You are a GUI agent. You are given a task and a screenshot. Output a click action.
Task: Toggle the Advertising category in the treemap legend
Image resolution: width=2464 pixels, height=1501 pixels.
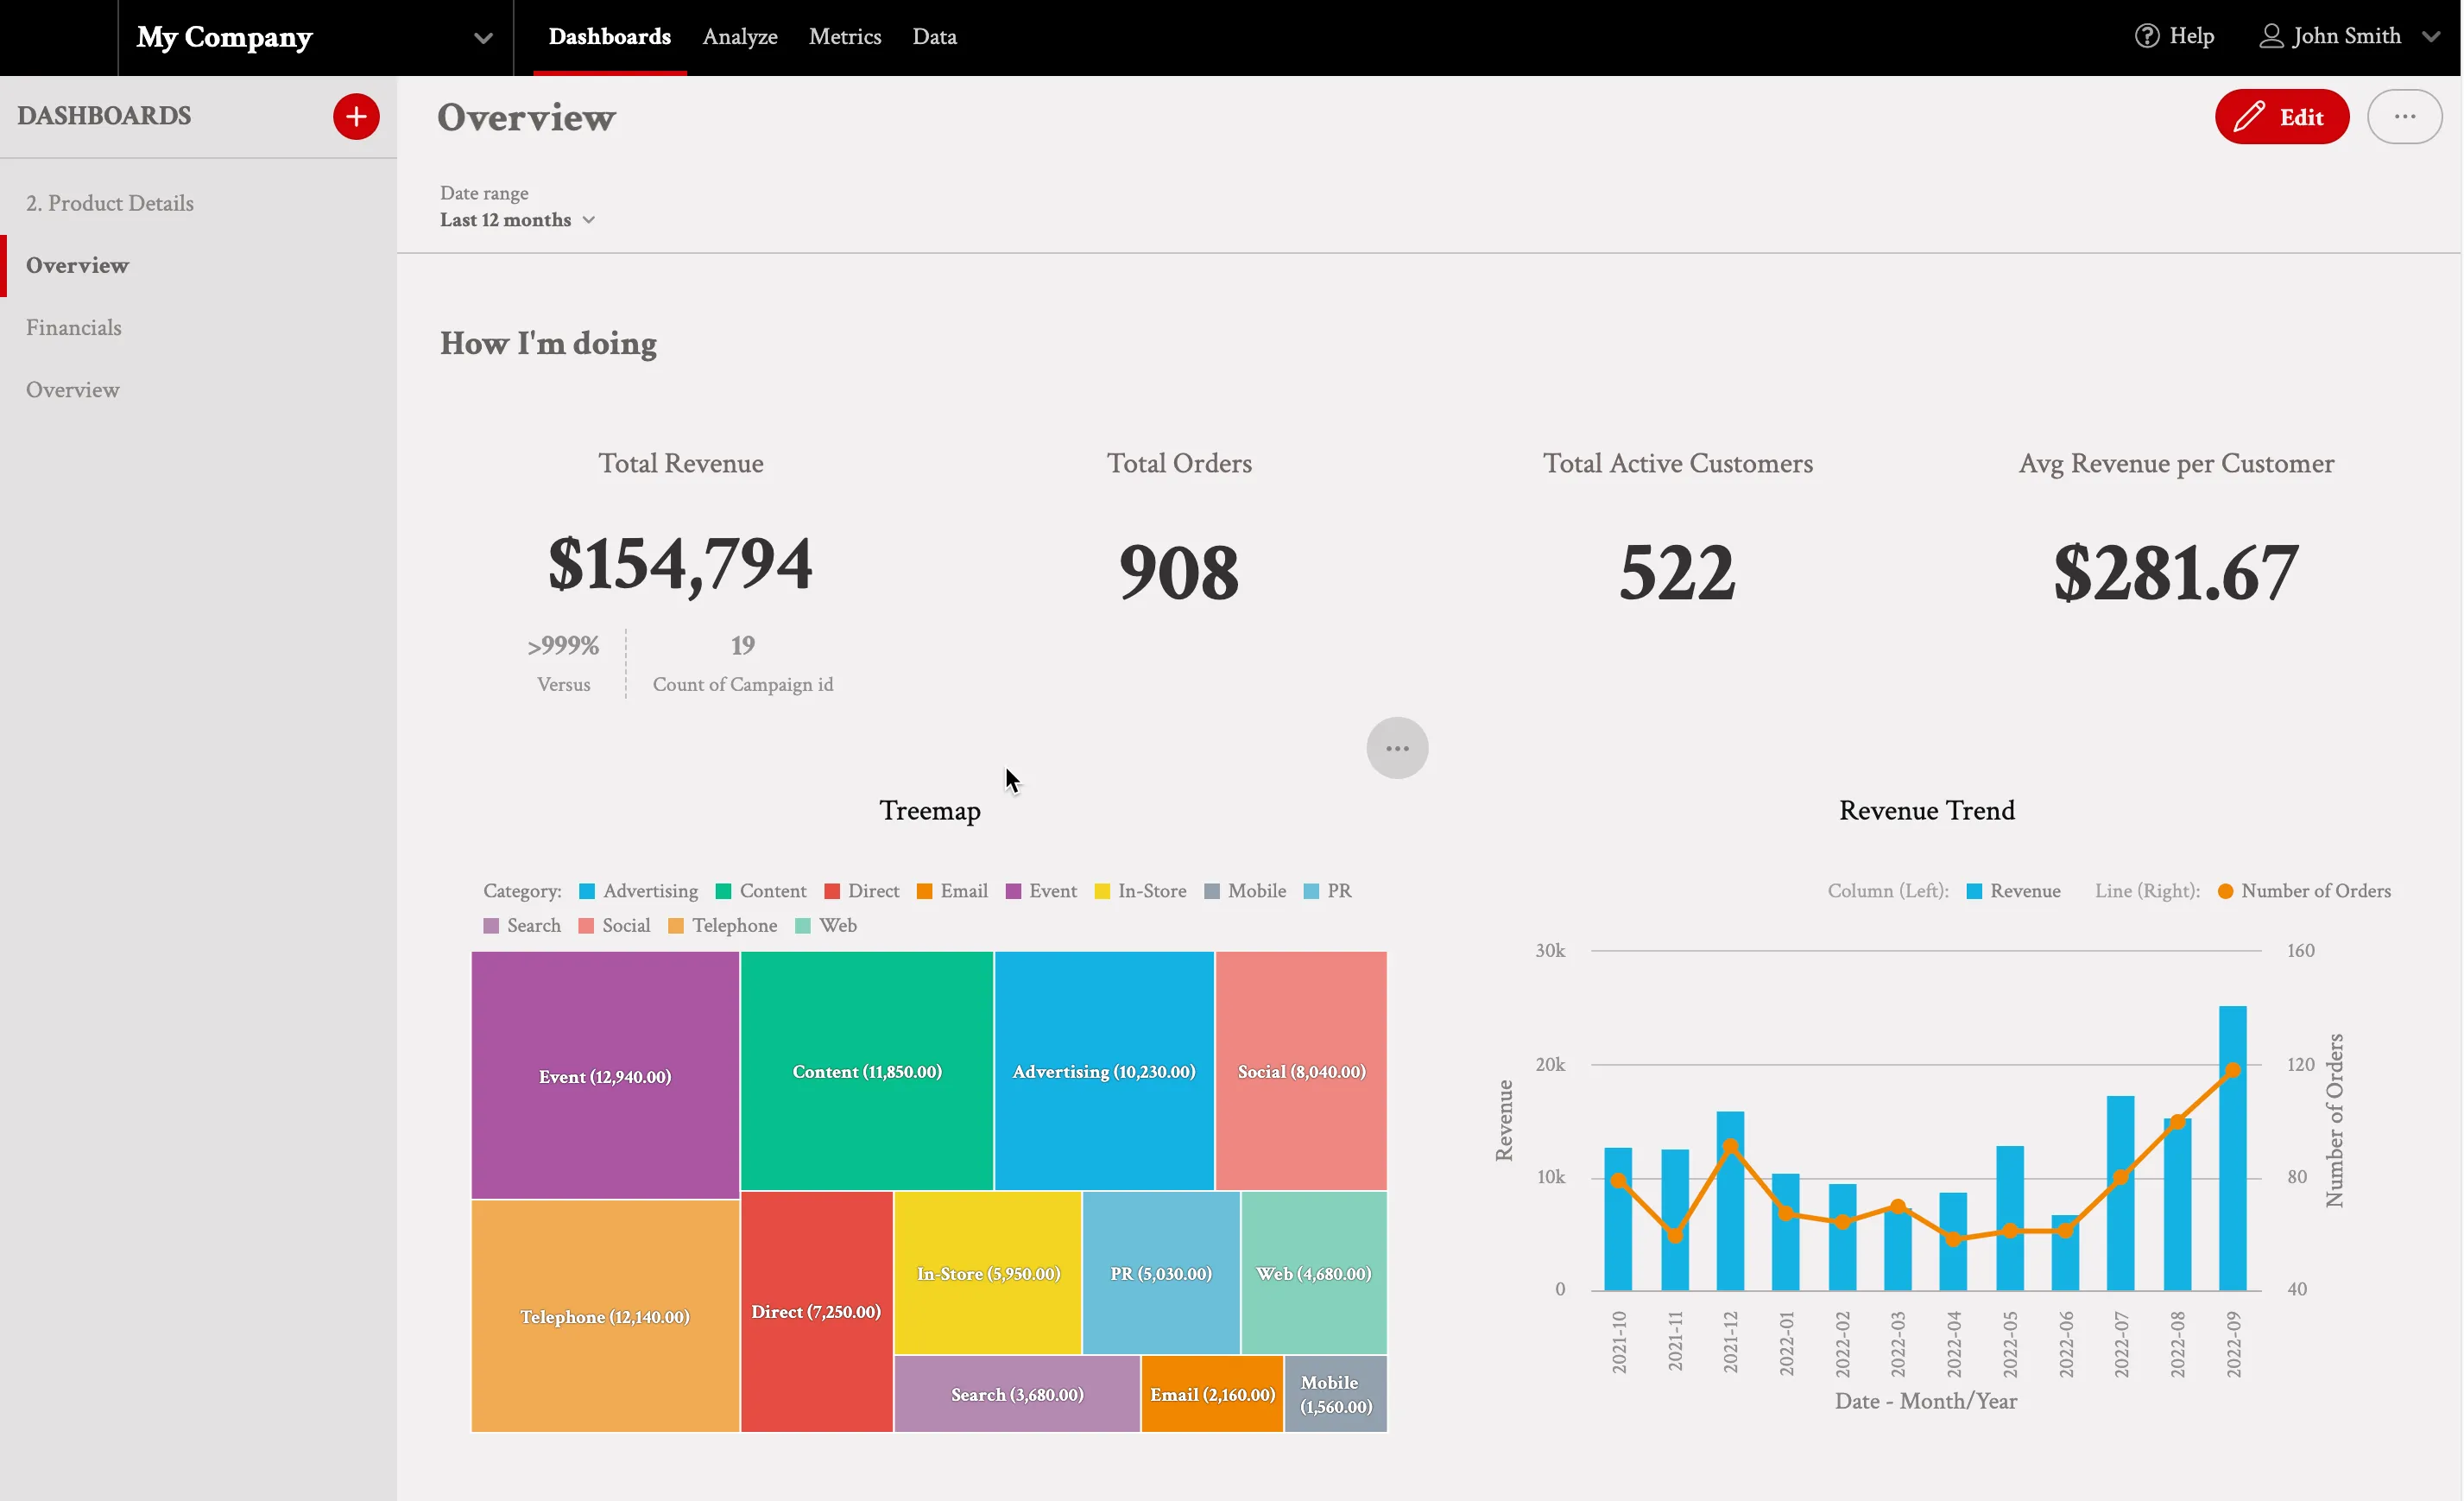pos(590,890)
